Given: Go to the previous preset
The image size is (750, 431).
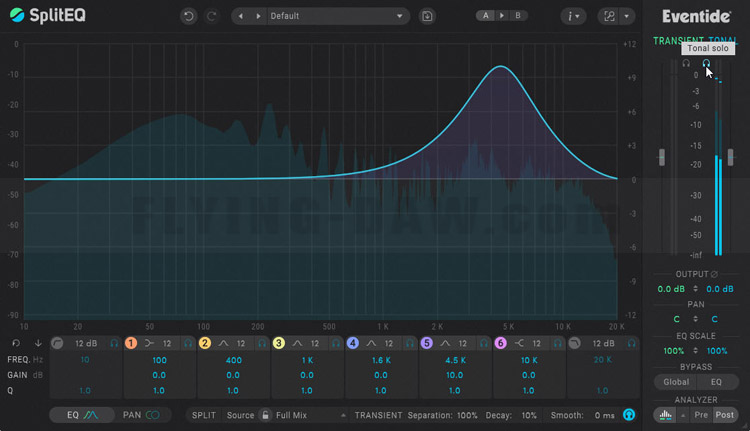Looking at the screenshot, I should coord(241,16).
